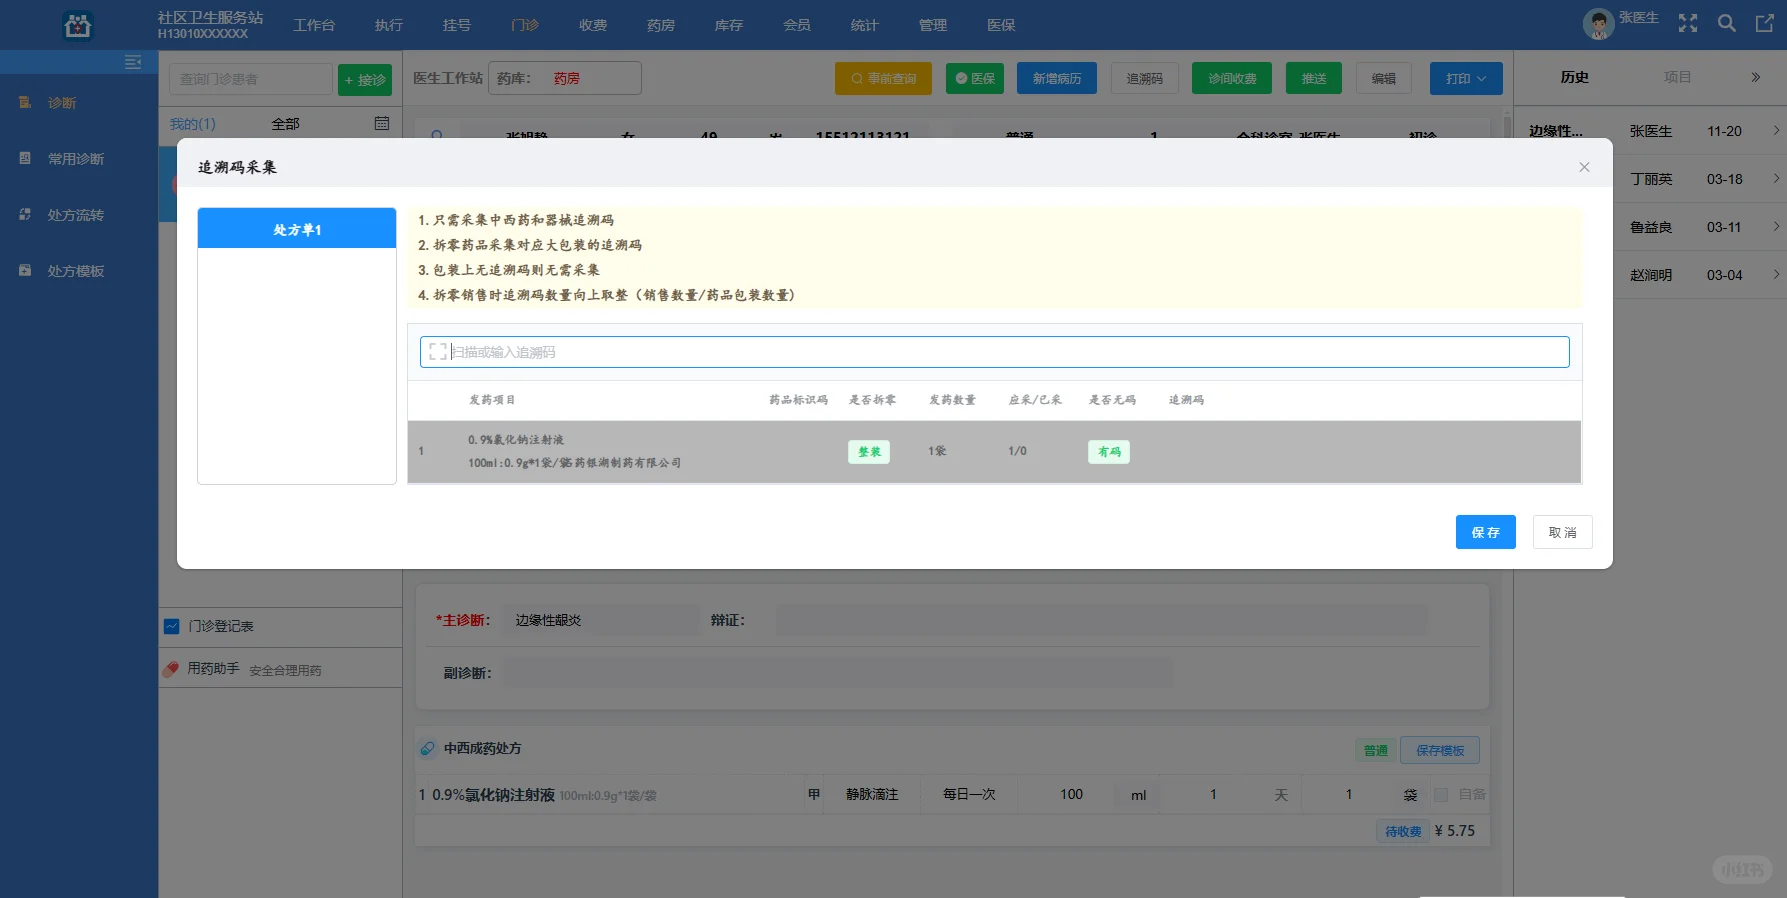Open the 收费 menu
The image size is (1787, 898).
point(593,25)
